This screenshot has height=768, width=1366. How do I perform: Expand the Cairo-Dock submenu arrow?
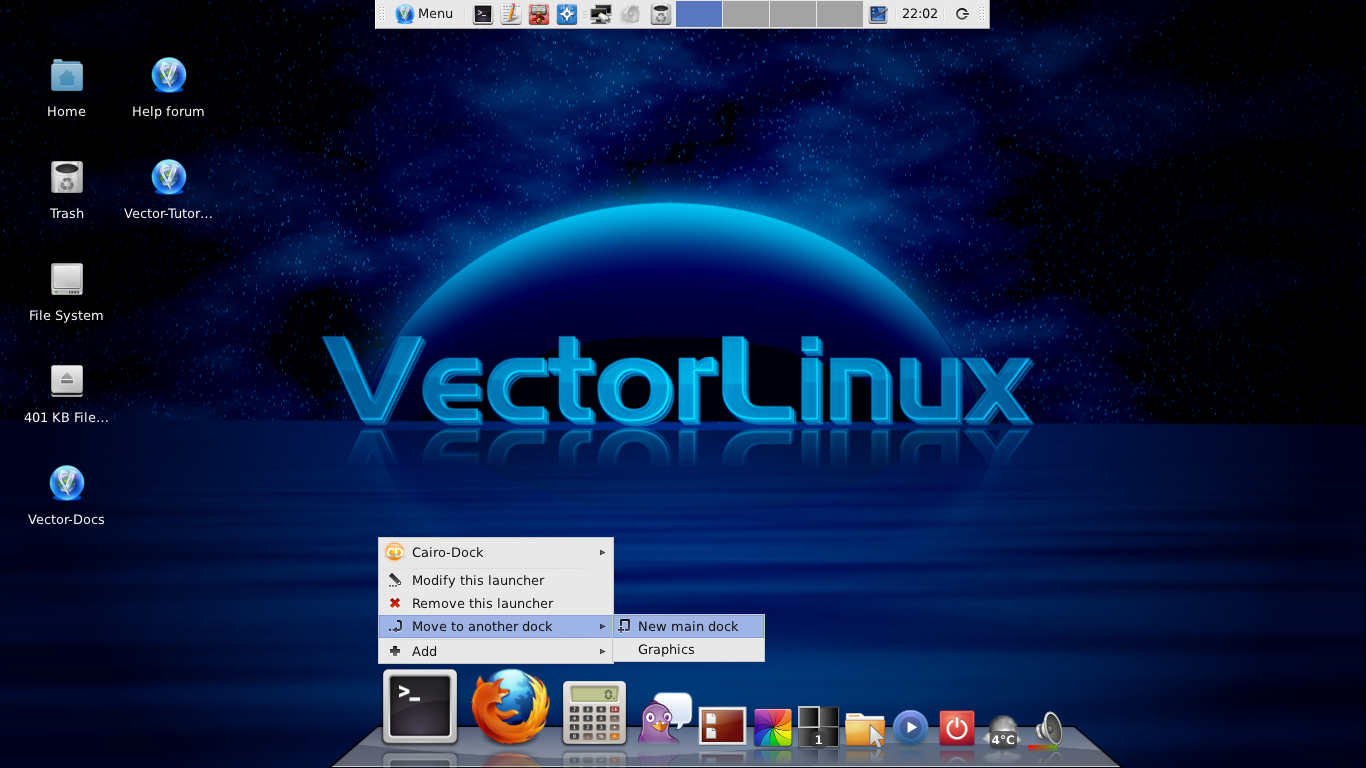point(602,552)
